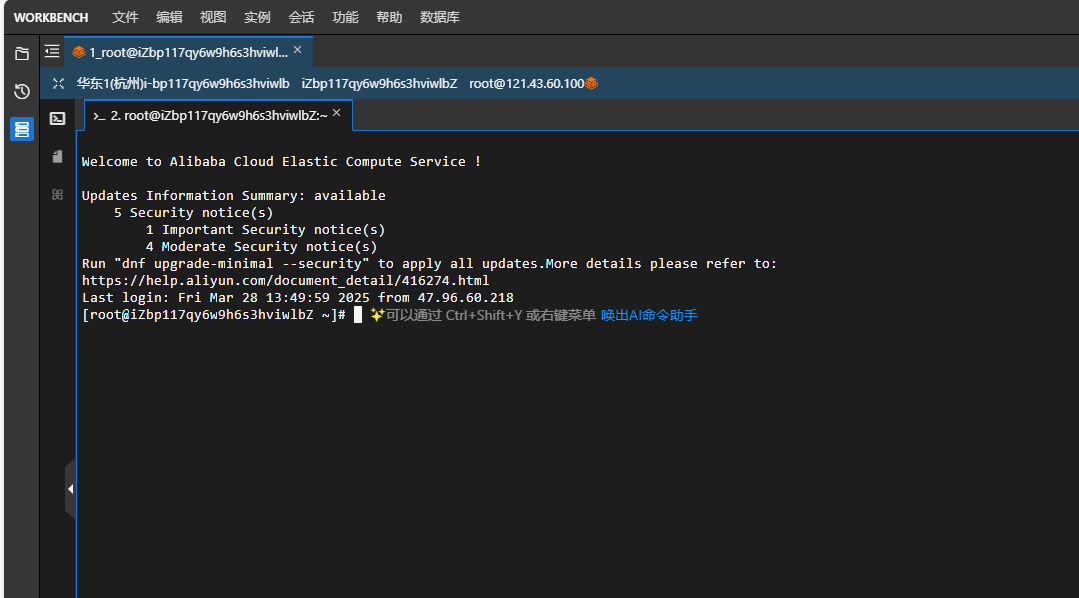Collapse the side panel with left arrow
Screen dimensions: 1079x598
click(70, 489)
